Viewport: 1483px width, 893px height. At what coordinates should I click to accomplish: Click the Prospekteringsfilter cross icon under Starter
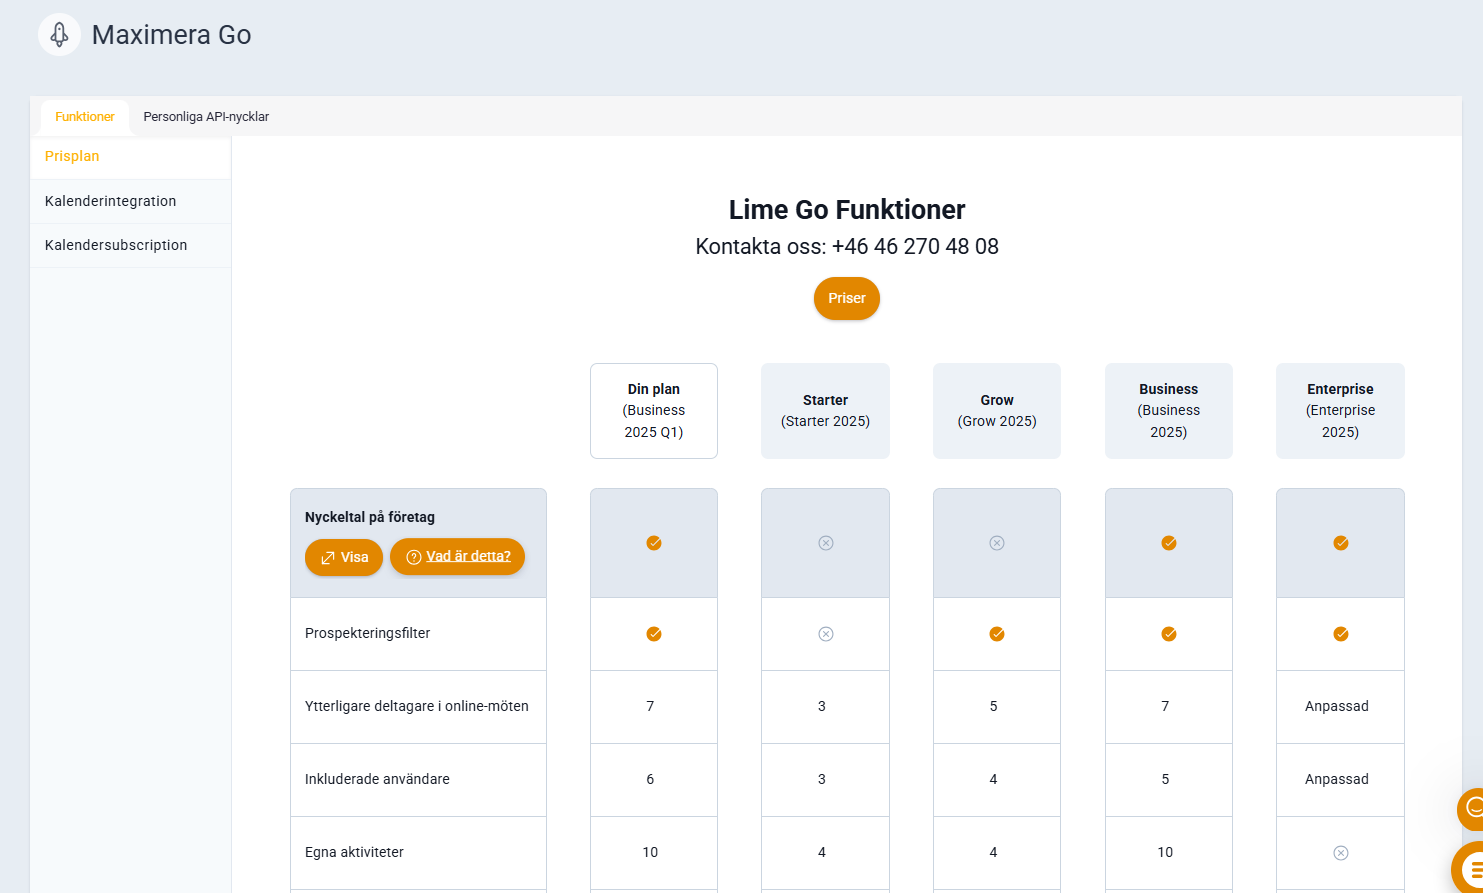pyautogui.click(x=826, y=634)
